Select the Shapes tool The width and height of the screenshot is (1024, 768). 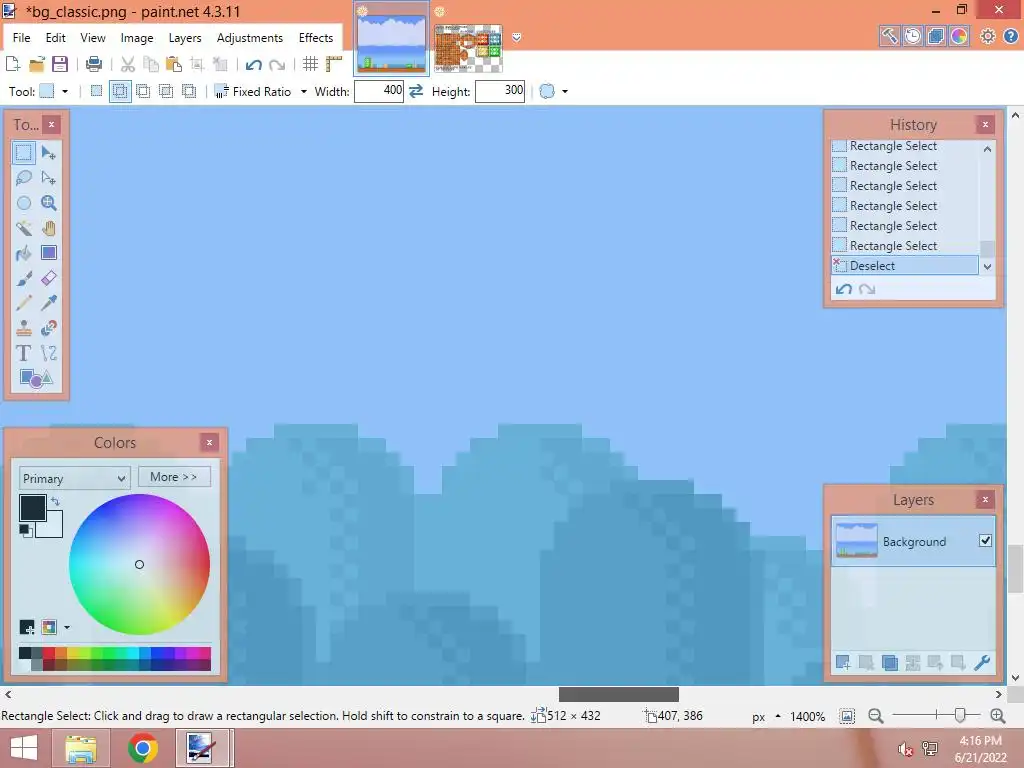tap(36, 378)
